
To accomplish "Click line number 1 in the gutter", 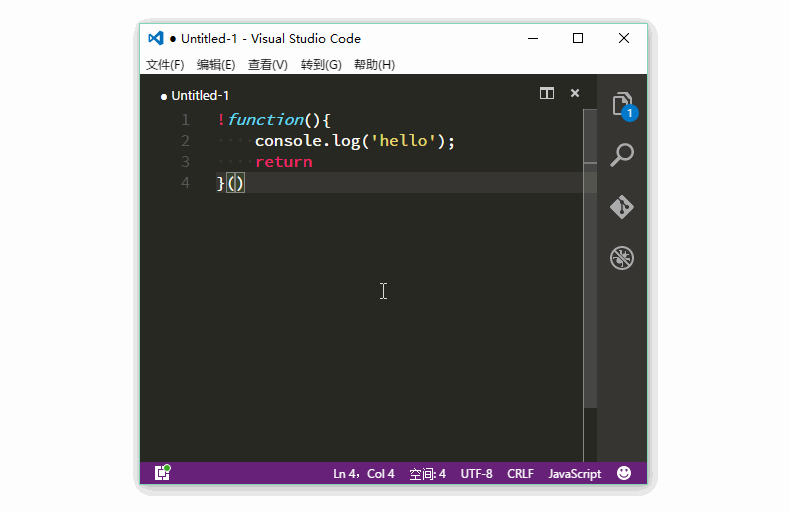I will point(185,120).
